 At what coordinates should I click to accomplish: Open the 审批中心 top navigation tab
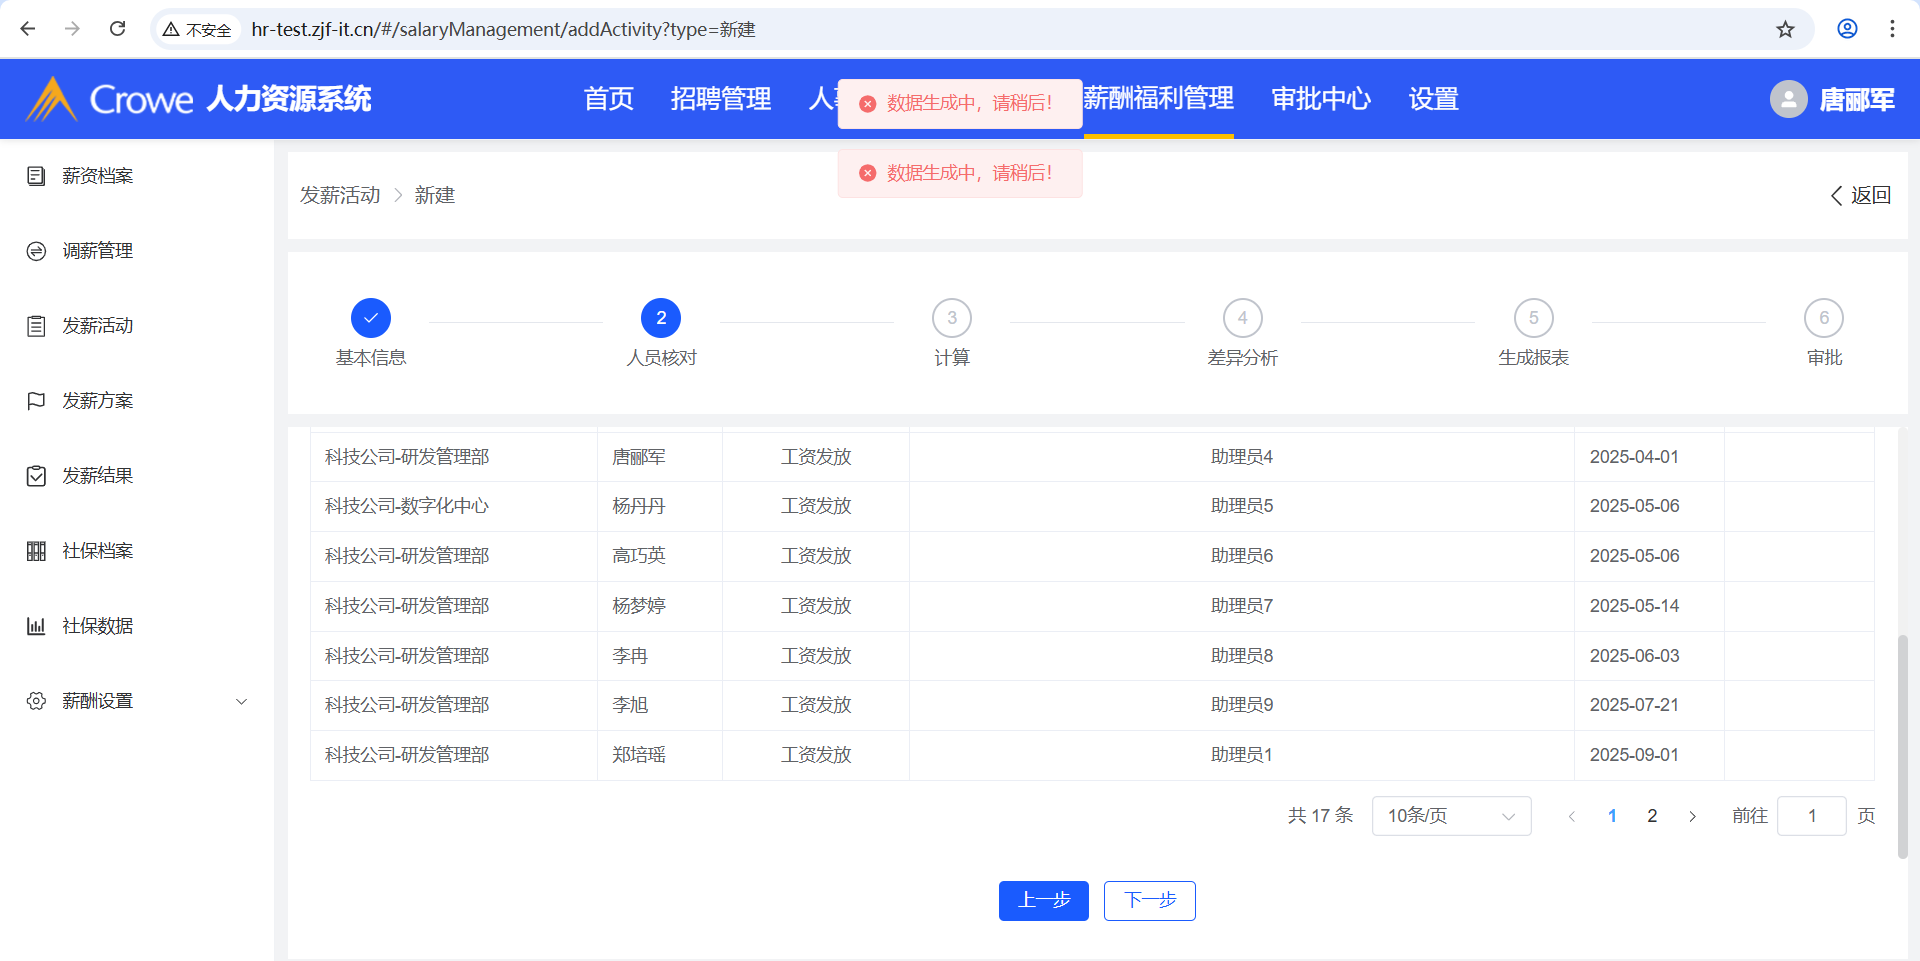[1320, 99]
